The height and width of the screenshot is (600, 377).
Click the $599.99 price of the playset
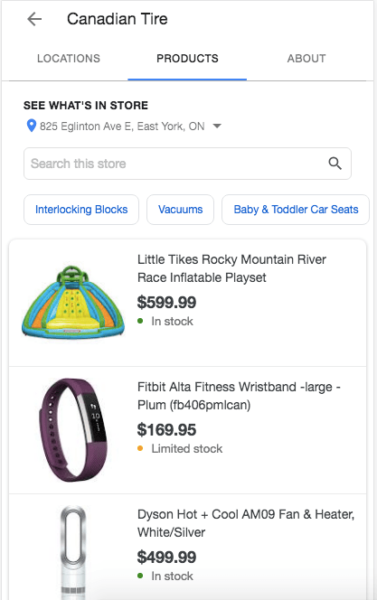click(x=166, y=302)
